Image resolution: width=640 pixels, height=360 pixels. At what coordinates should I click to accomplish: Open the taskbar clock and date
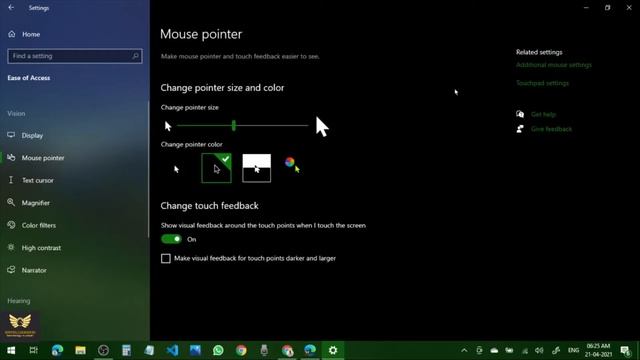598,350
